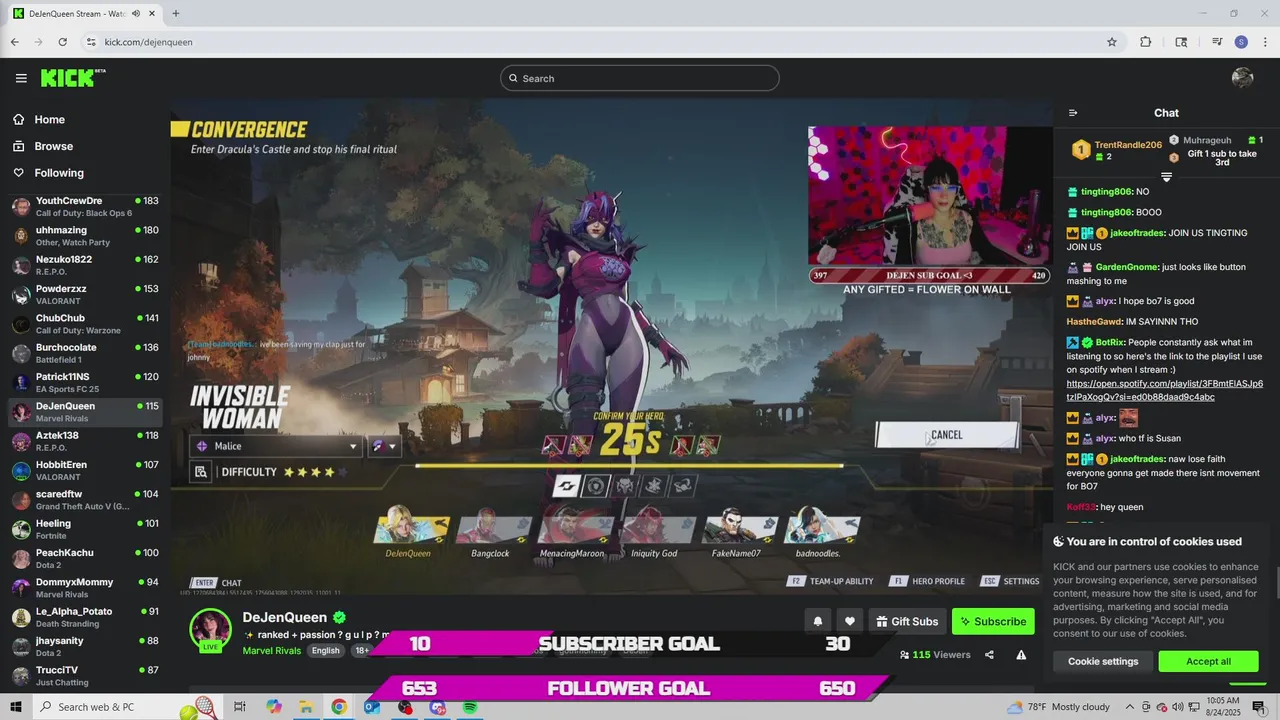This screenshot has height=720, width=1280.
Task: Open Chrome extensions puzzle icon
Action: click(1146, 42)
